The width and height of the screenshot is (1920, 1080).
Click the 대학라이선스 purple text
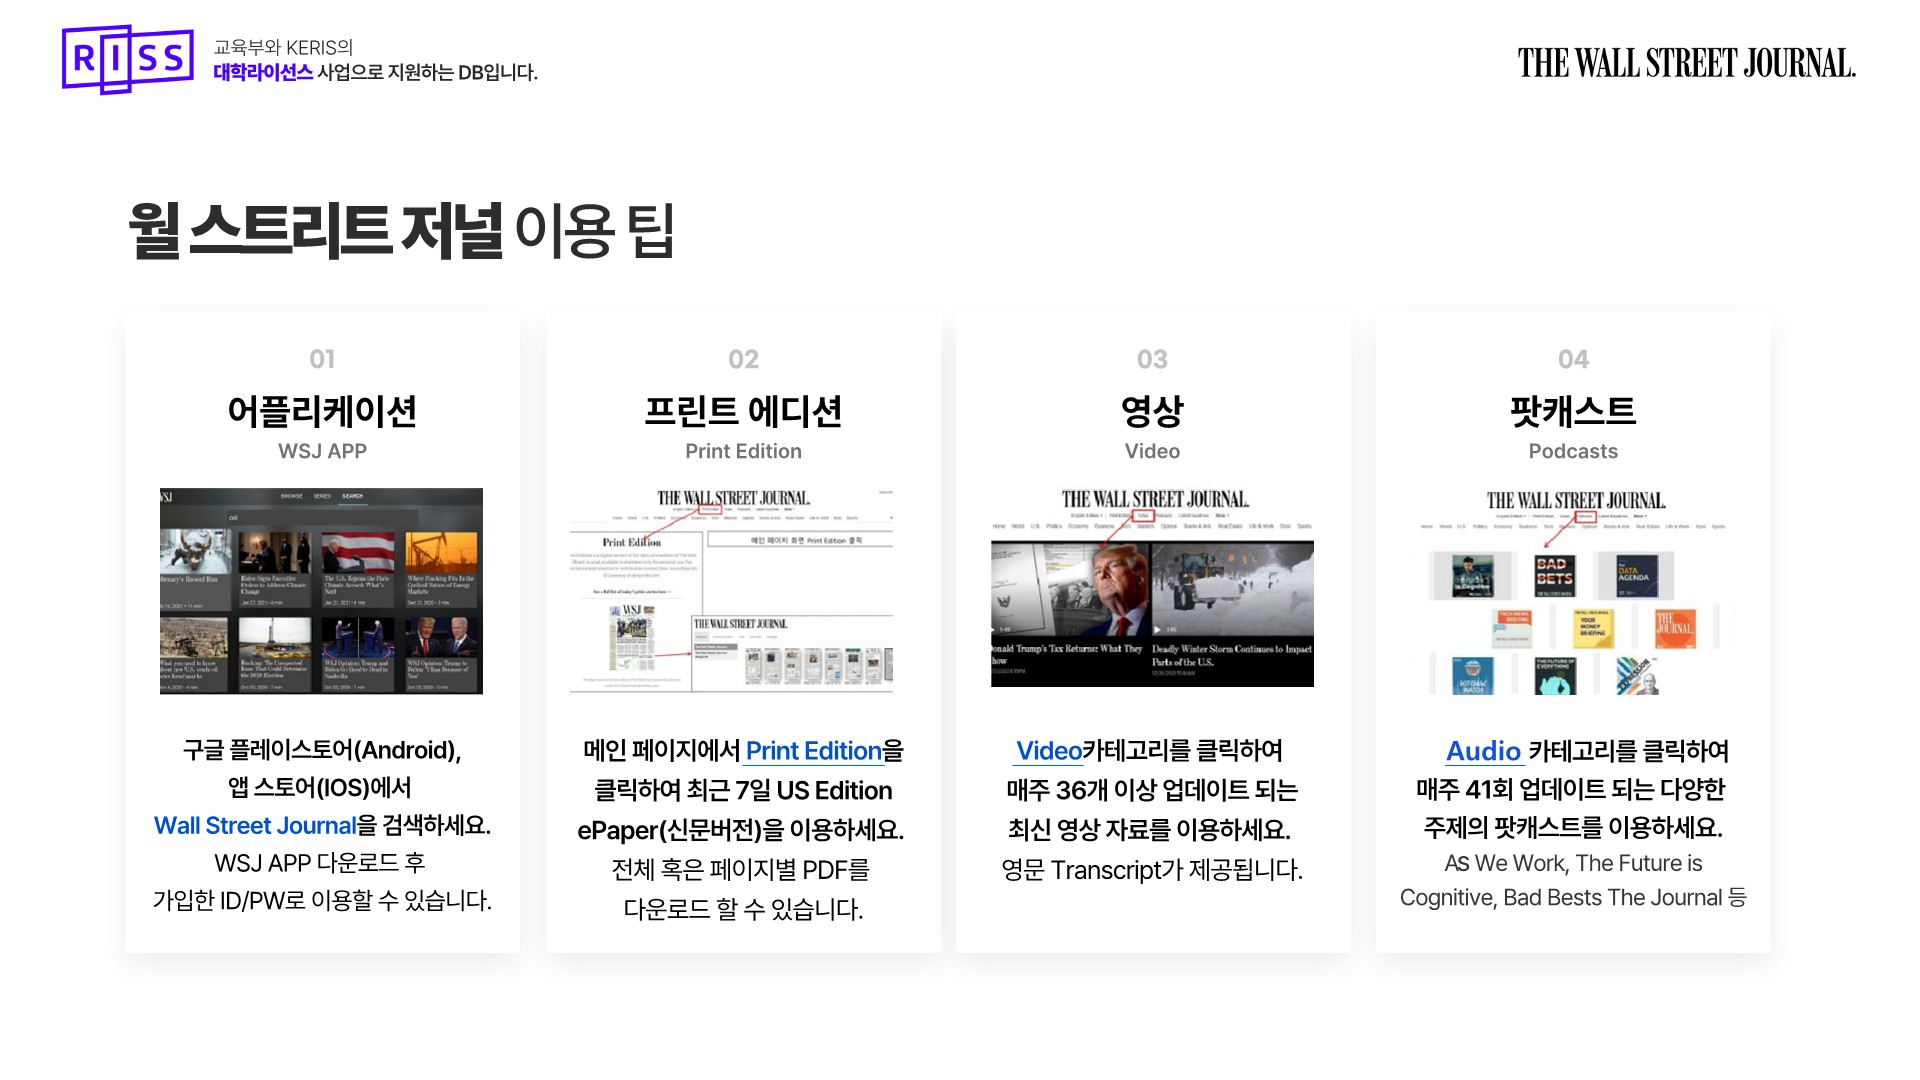click(x=262, y=73)
